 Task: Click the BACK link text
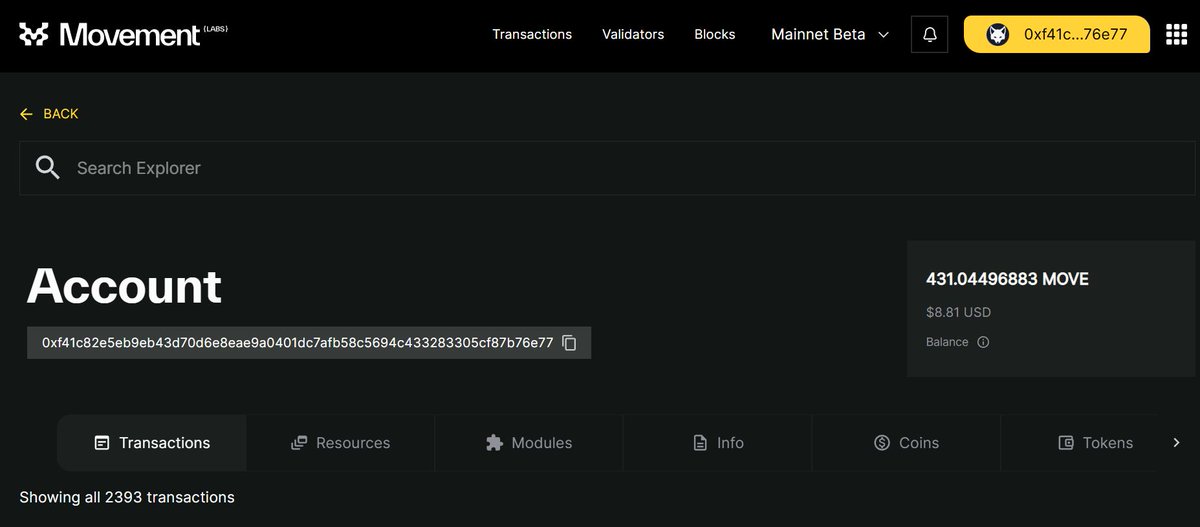pos(61,114)
